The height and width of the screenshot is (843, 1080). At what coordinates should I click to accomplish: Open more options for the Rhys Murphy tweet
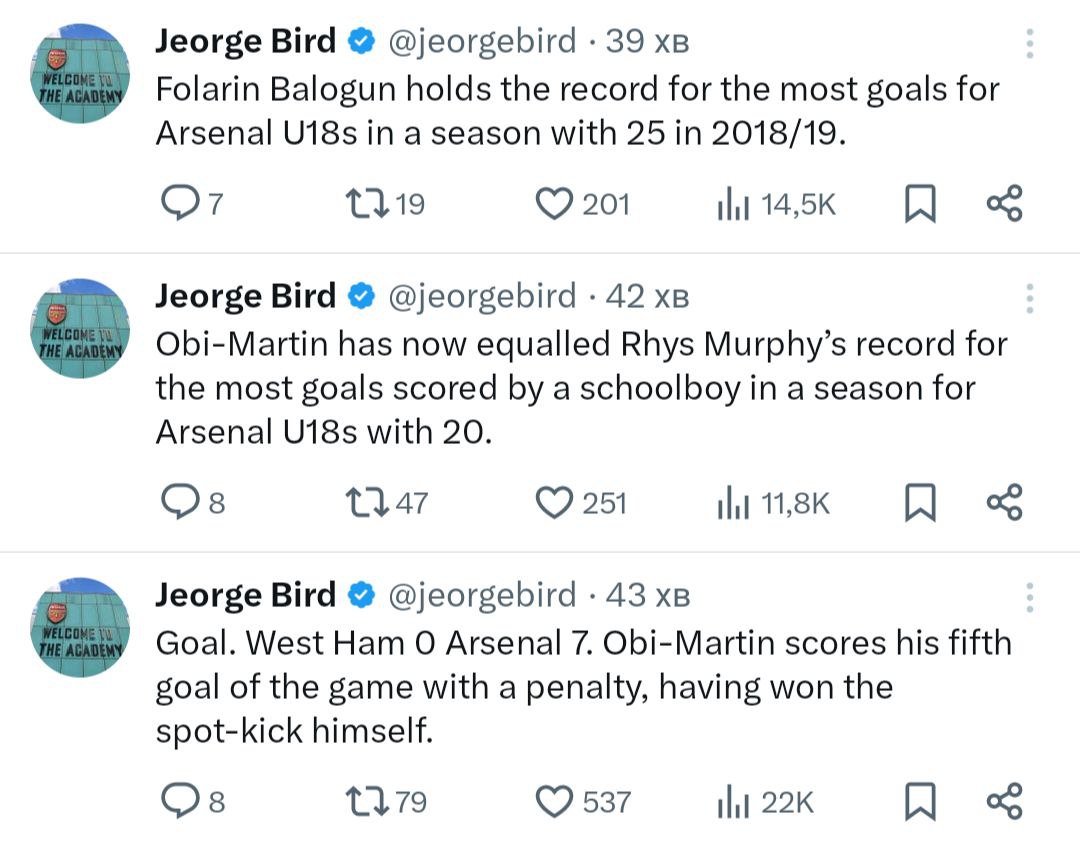[x=1030, y=298]
